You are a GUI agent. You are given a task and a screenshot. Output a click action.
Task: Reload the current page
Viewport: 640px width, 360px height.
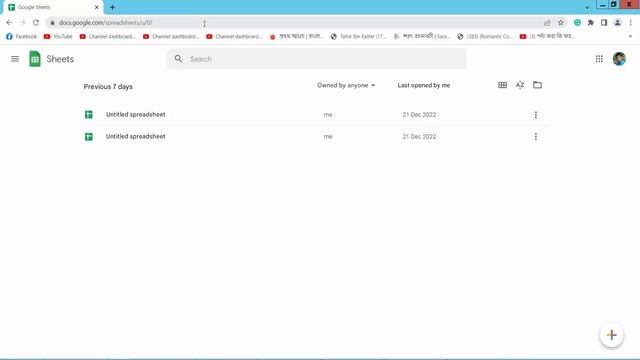[36, 23]
